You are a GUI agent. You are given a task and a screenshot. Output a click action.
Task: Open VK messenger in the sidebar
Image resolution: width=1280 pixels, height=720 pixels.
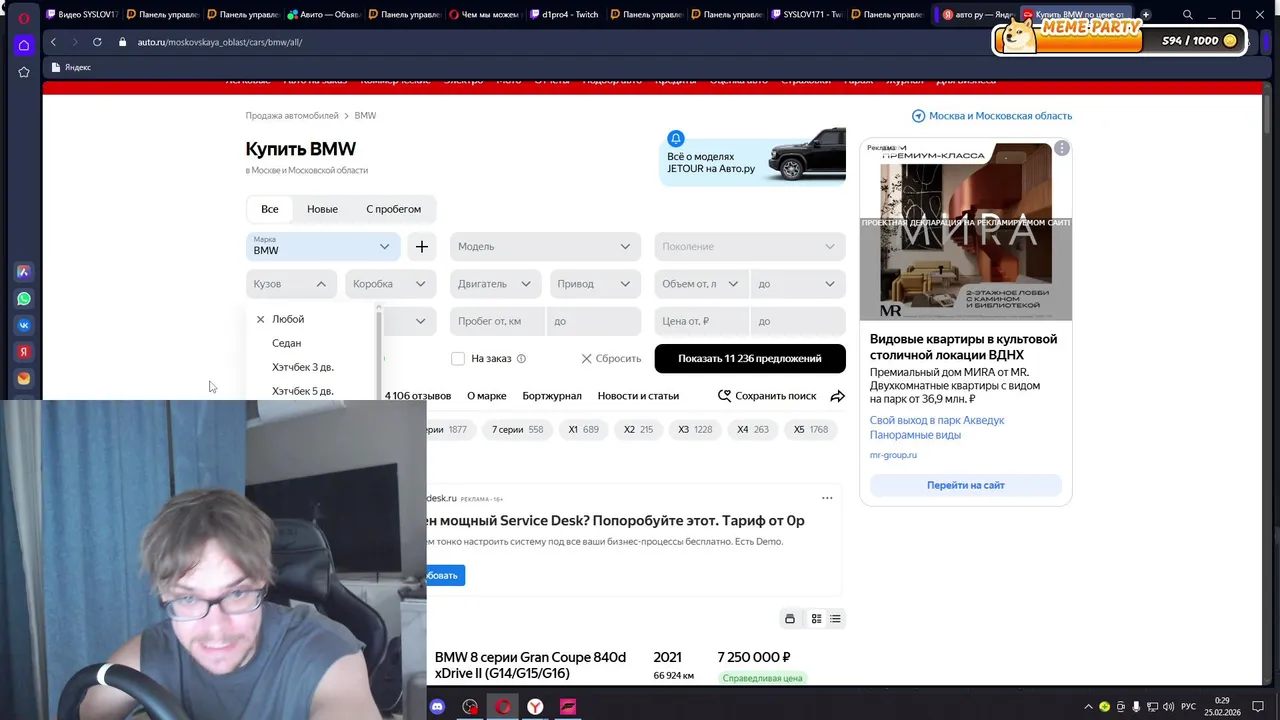24,325
